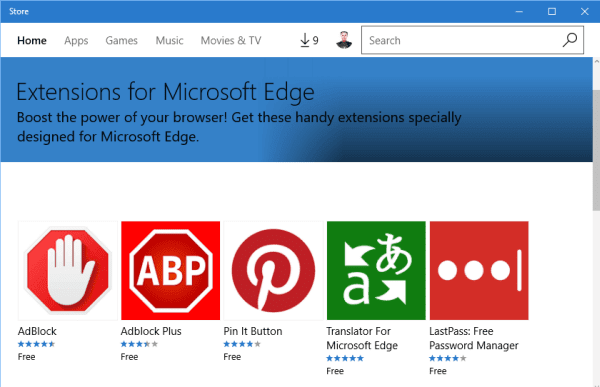
Task: Minimize the Store window
Action: [519, 11]
